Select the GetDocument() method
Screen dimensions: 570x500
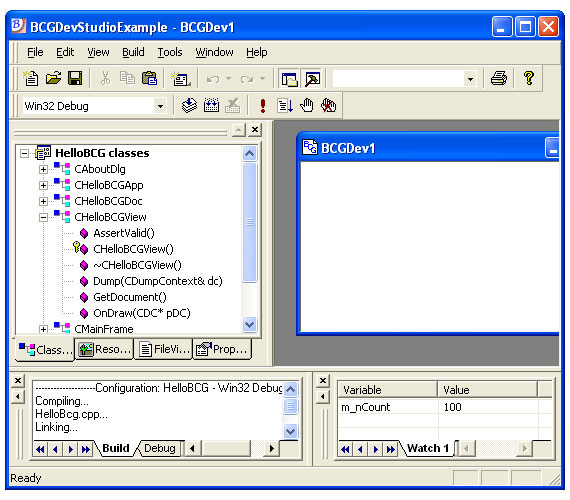pos(130,297)
